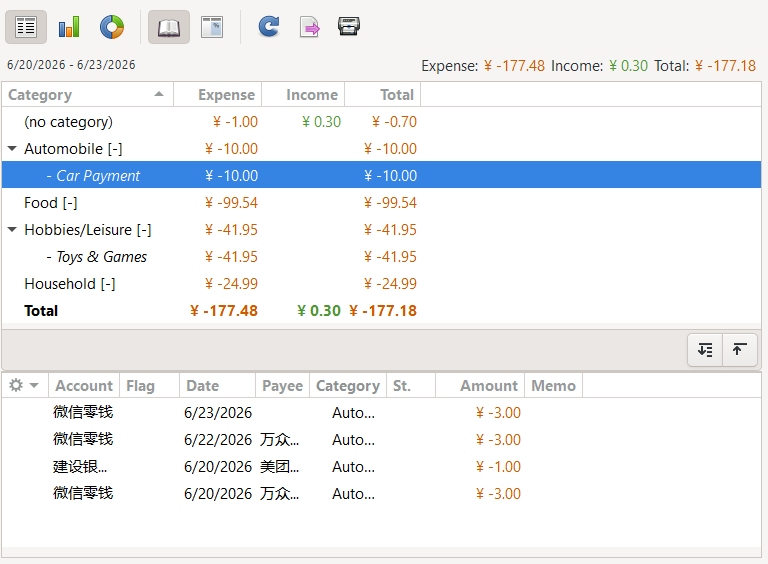Select the Automobile [-] row label
The width and height of the screenshot is (768, 564).
coord(73,148)
